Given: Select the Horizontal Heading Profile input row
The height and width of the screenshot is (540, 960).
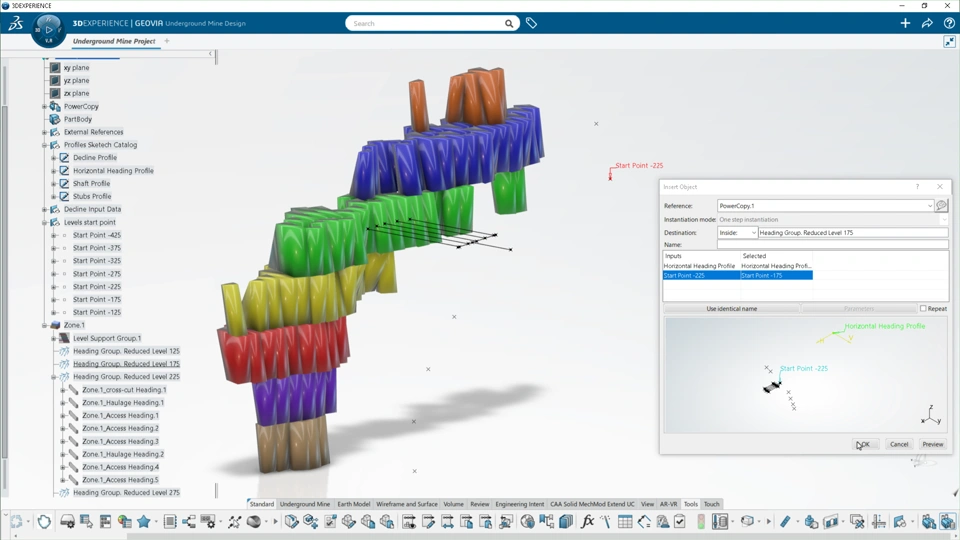Looking at the screenshot, I should (x=738, y=266).
